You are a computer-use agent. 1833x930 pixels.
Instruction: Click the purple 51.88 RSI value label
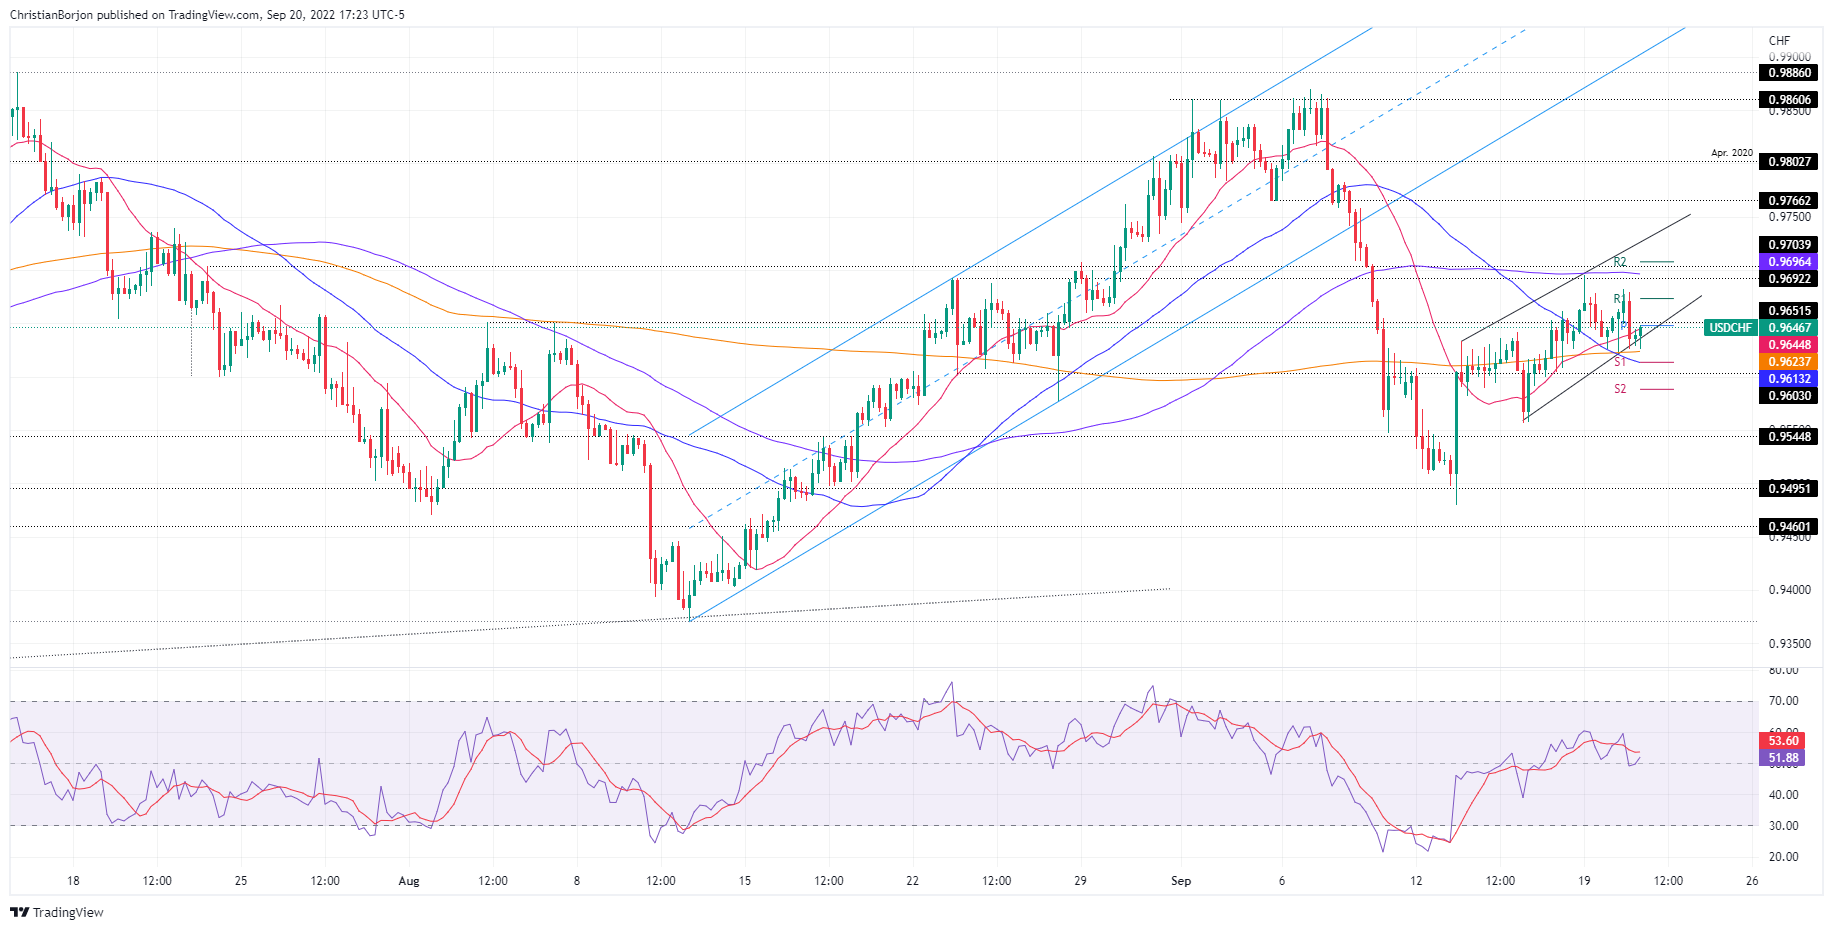pyautogui.click(x=1783, y=758)
